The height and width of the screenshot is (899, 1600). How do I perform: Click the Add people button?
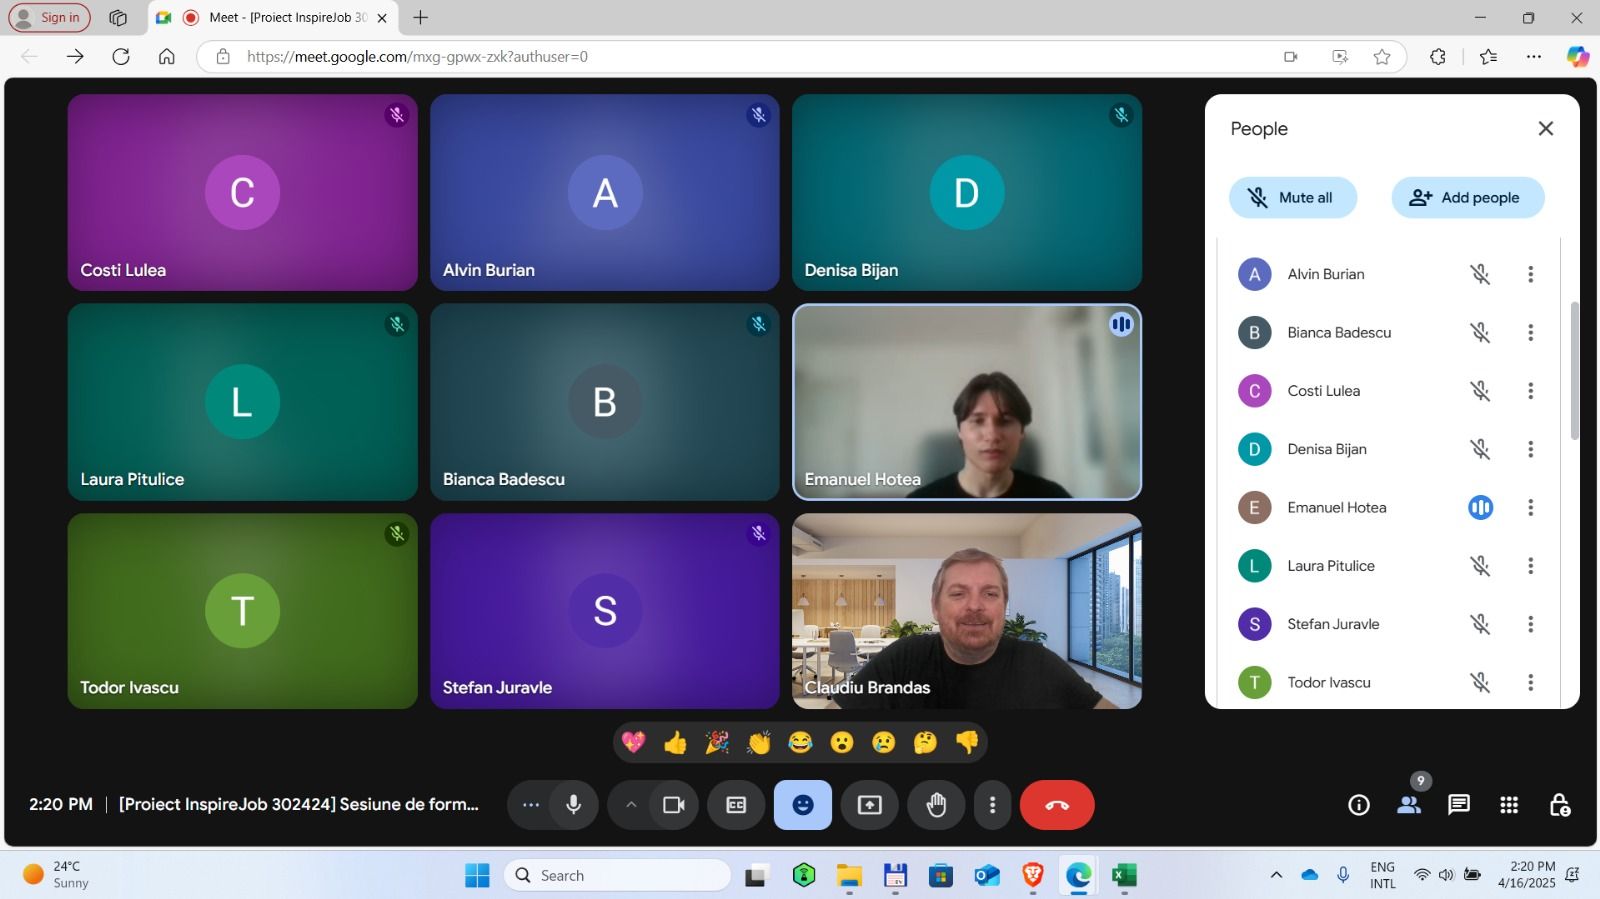coord(1468,197)
